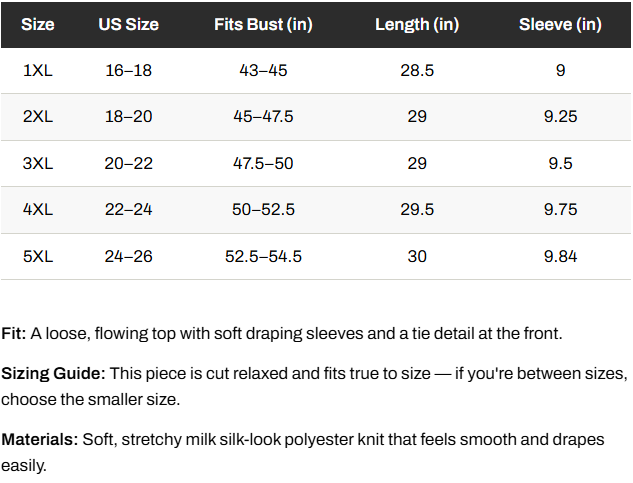Click the 47.5–50 bust measurement
The height and width of the screenshot is (483, 633).
coord(263,164)
